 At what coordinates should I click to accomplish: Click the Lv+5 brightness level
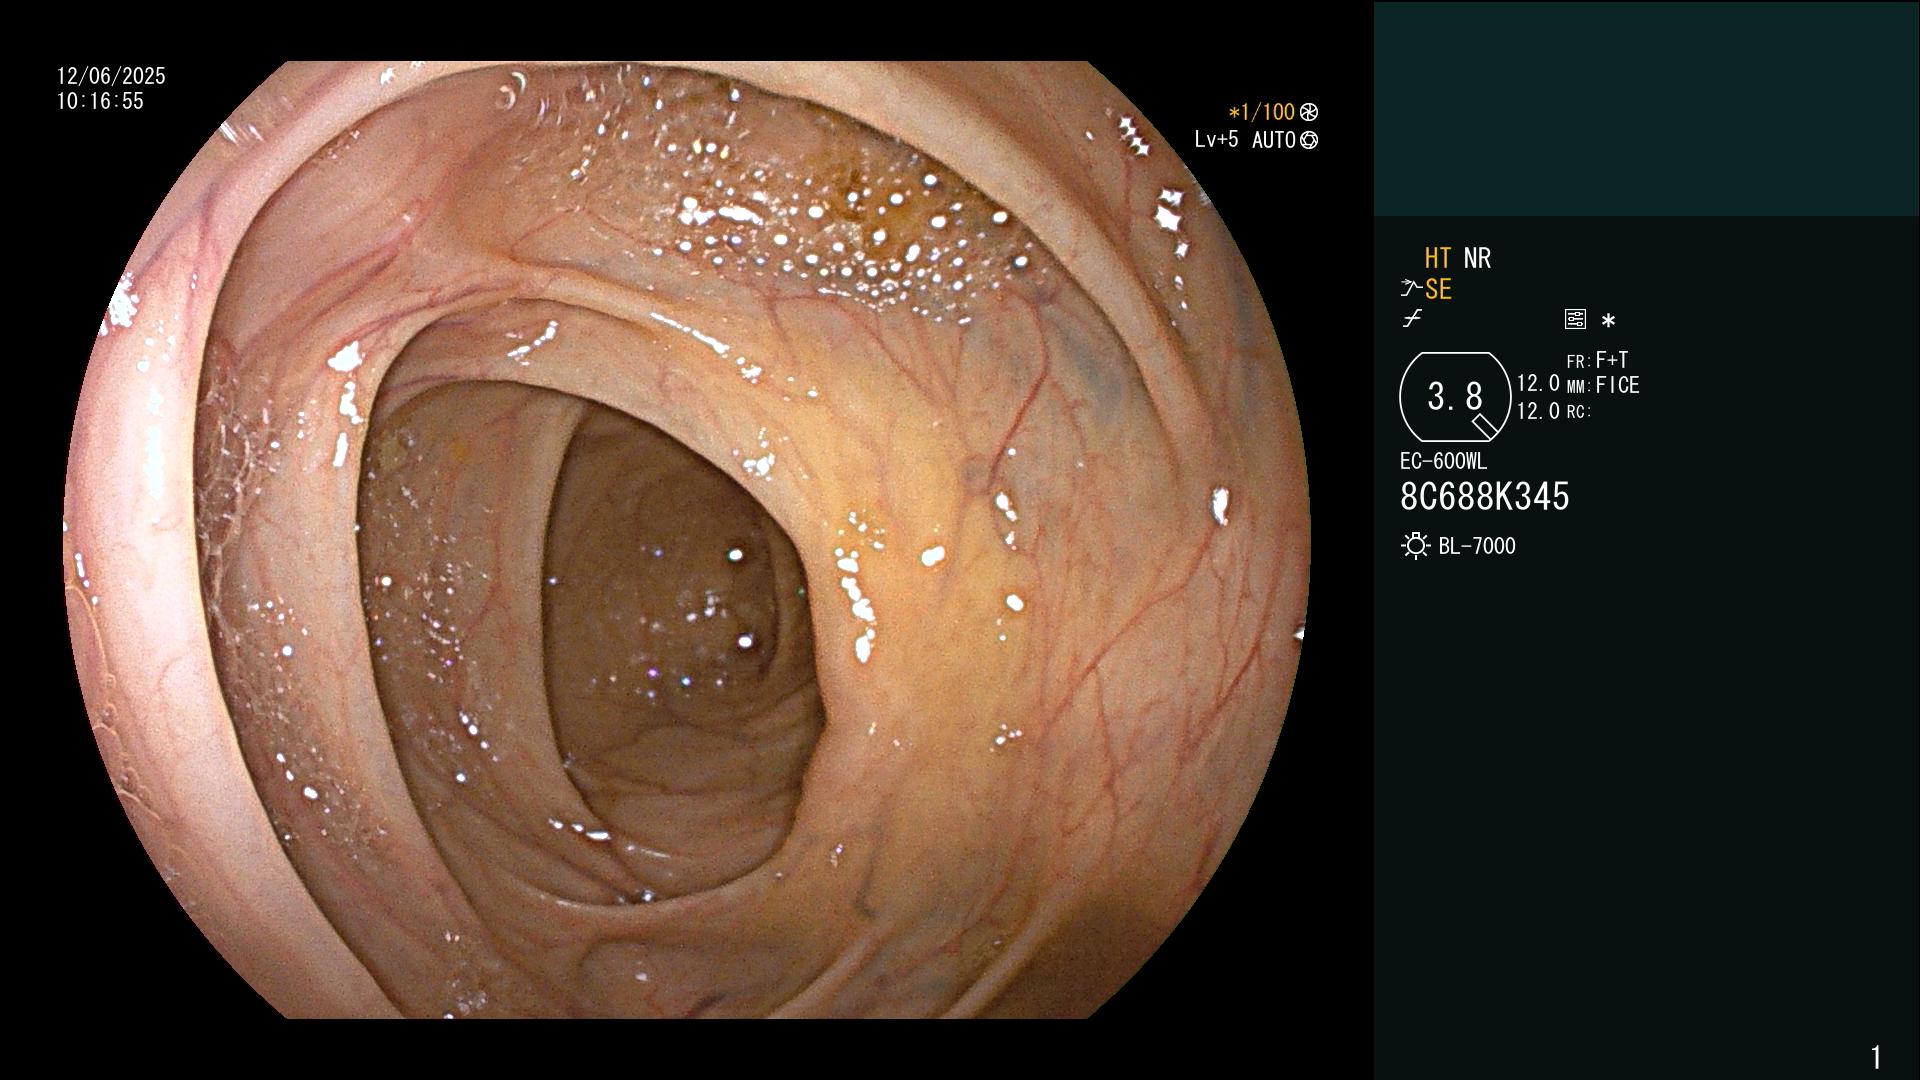click(1216, 140)
